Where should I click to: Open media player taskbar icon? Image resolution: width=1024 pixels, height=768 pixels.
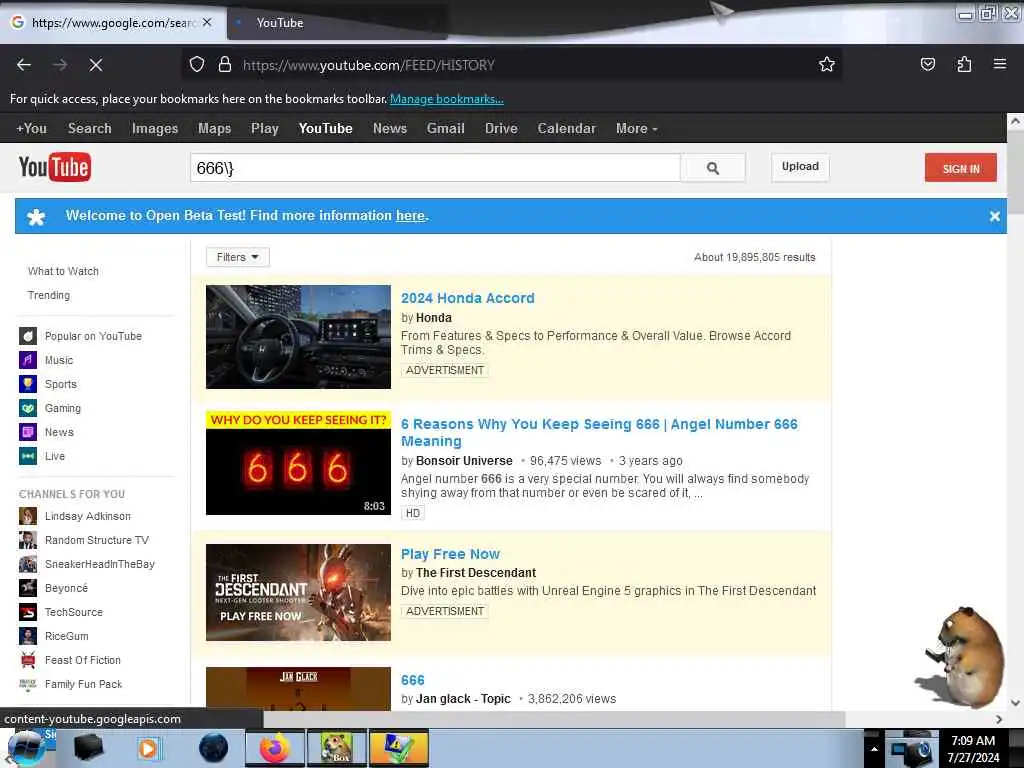click(x=148, y=748)
